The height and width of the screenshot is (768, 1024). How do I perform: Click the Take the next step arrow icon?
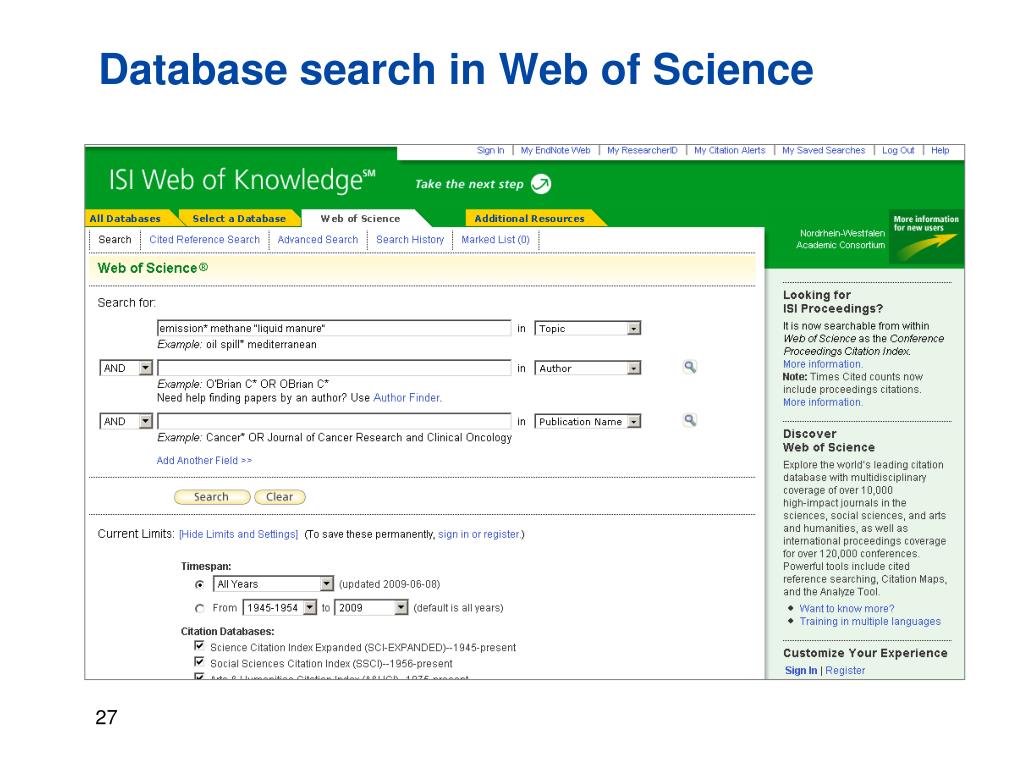tap(541, 184)
